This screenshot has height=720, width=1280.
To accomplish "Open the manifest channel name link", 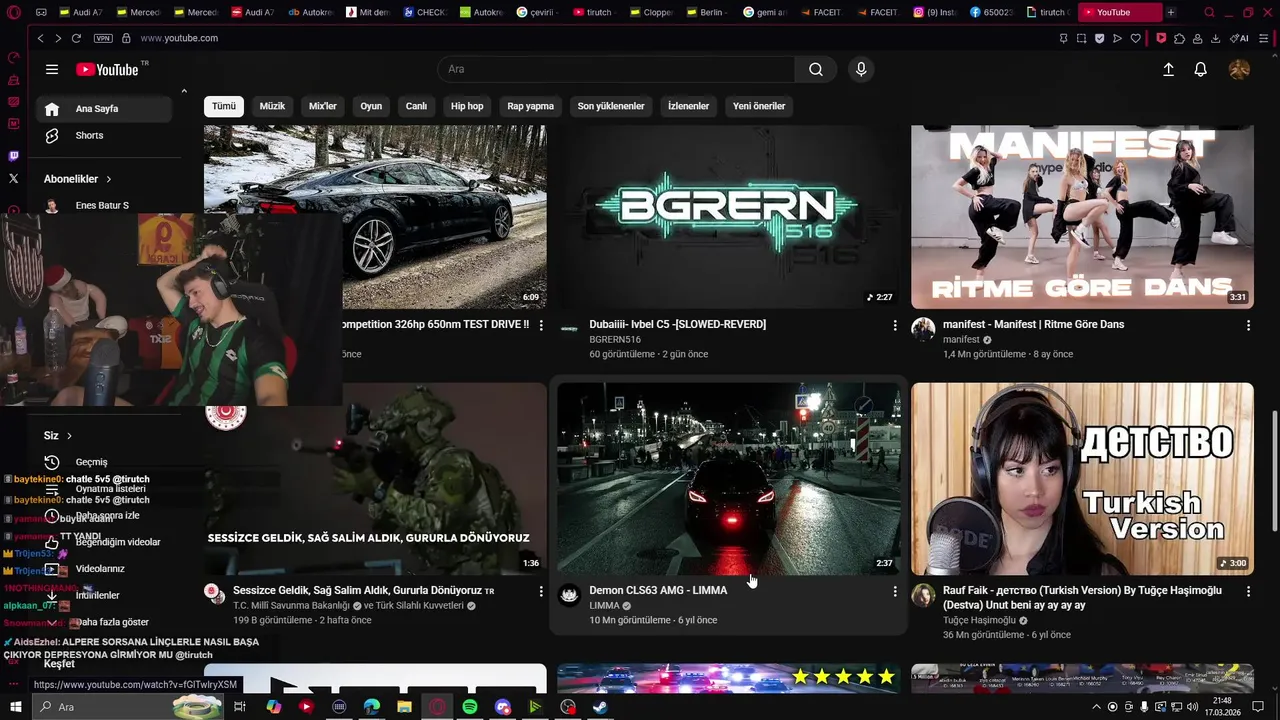I will (961, 340).
